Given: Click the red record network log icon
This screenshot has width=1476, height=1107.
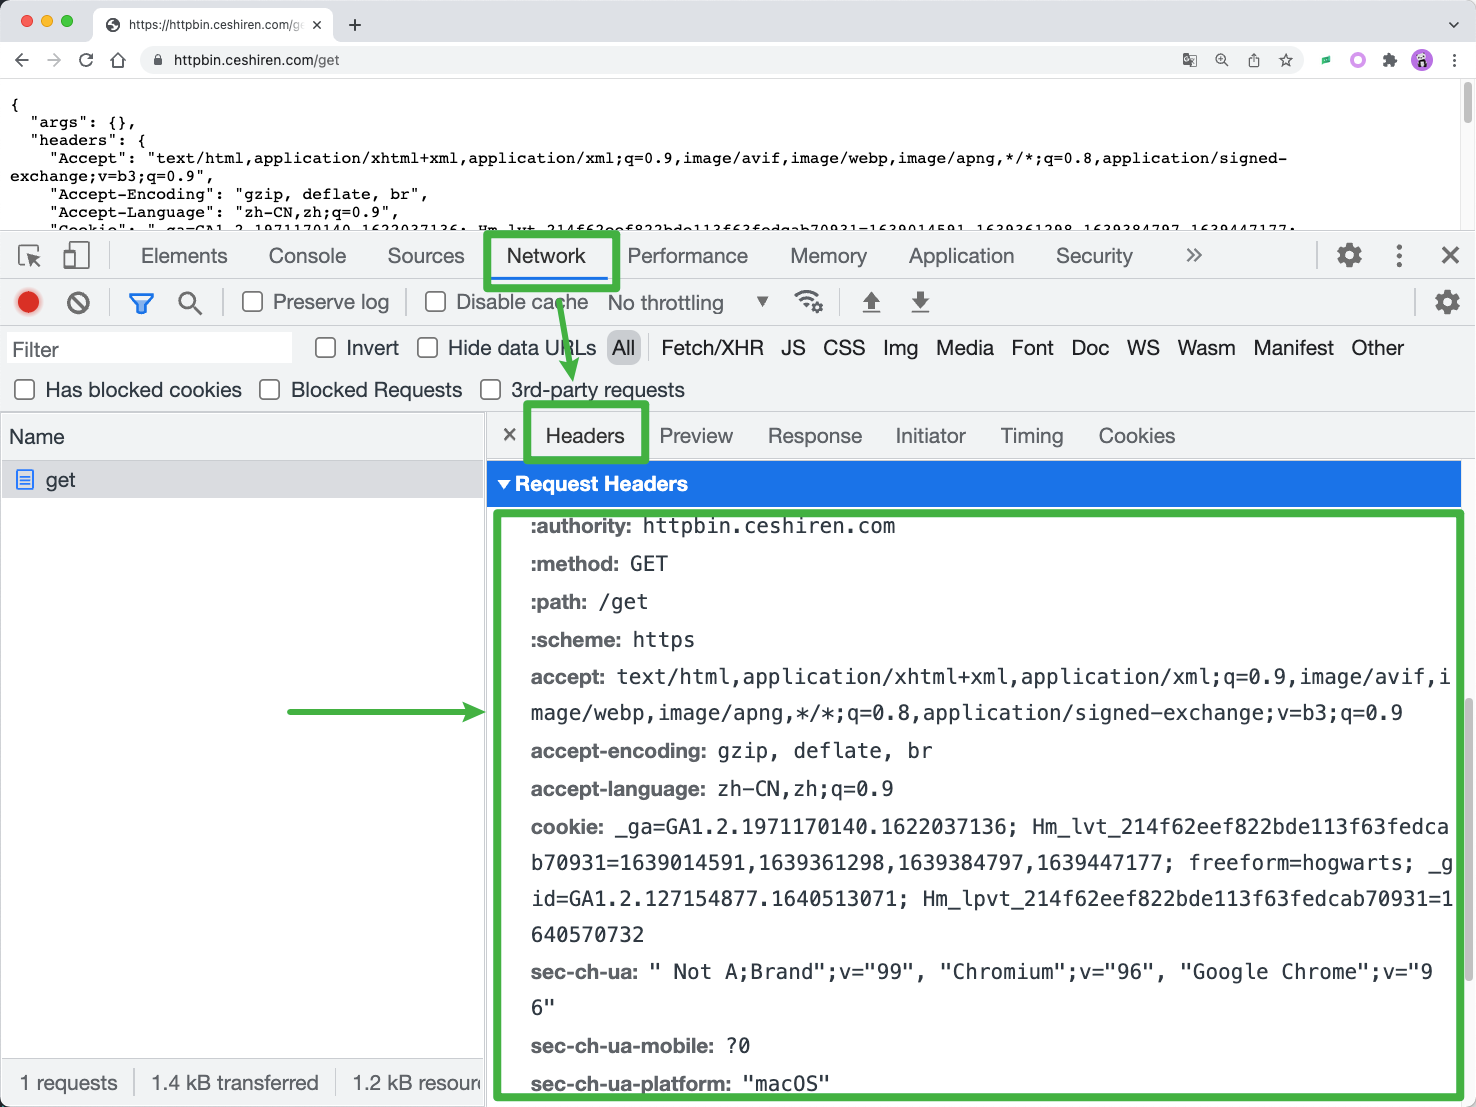Looking at the screenshot, I should [29, 302].
